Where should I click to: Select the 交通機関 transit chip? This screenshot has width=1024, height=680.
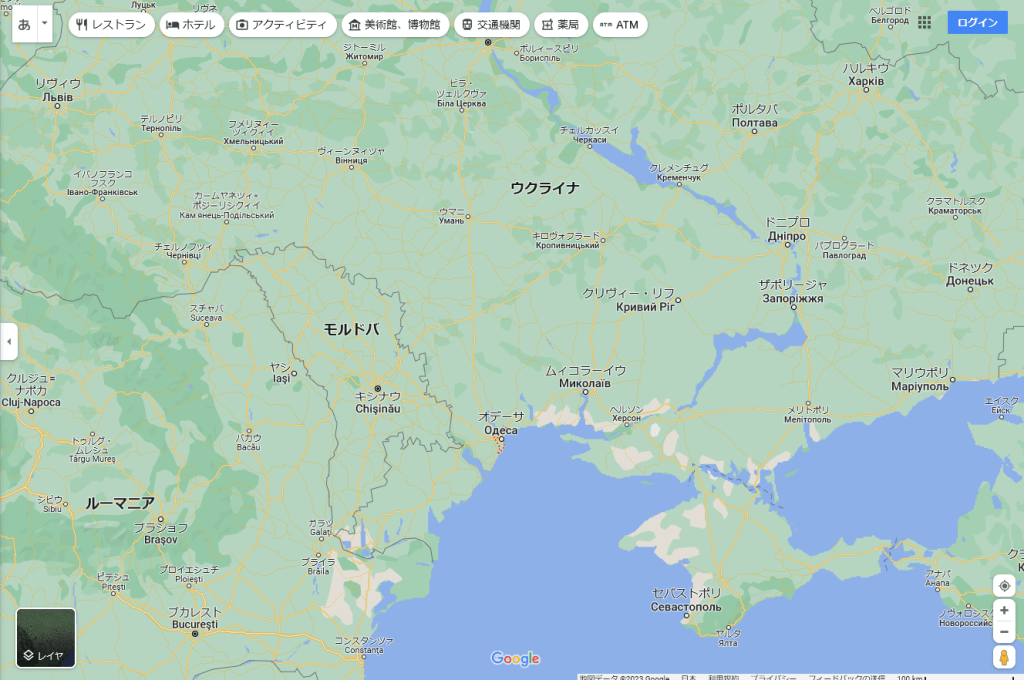491,25
